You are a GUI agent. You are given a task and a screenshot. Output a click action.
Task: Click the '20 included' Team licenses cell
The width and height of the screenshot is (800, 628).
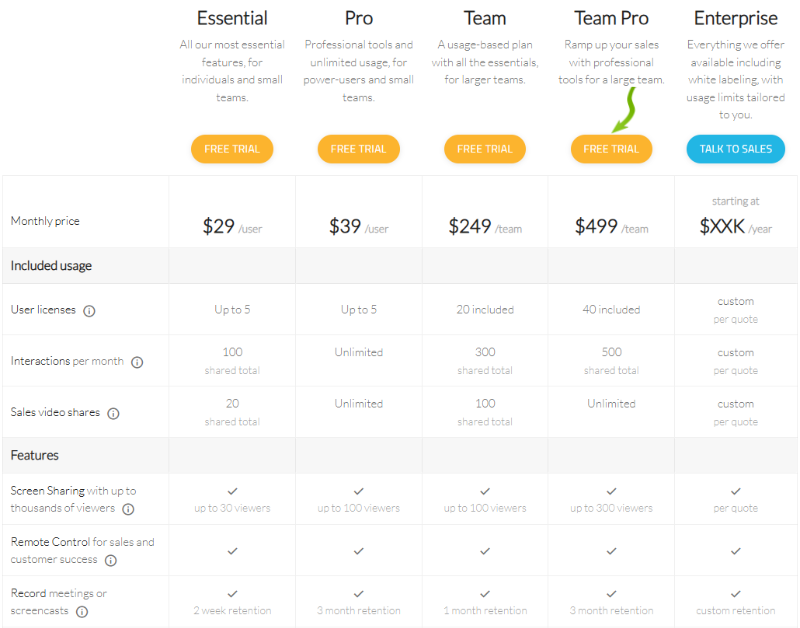click(x=485, y=310)
